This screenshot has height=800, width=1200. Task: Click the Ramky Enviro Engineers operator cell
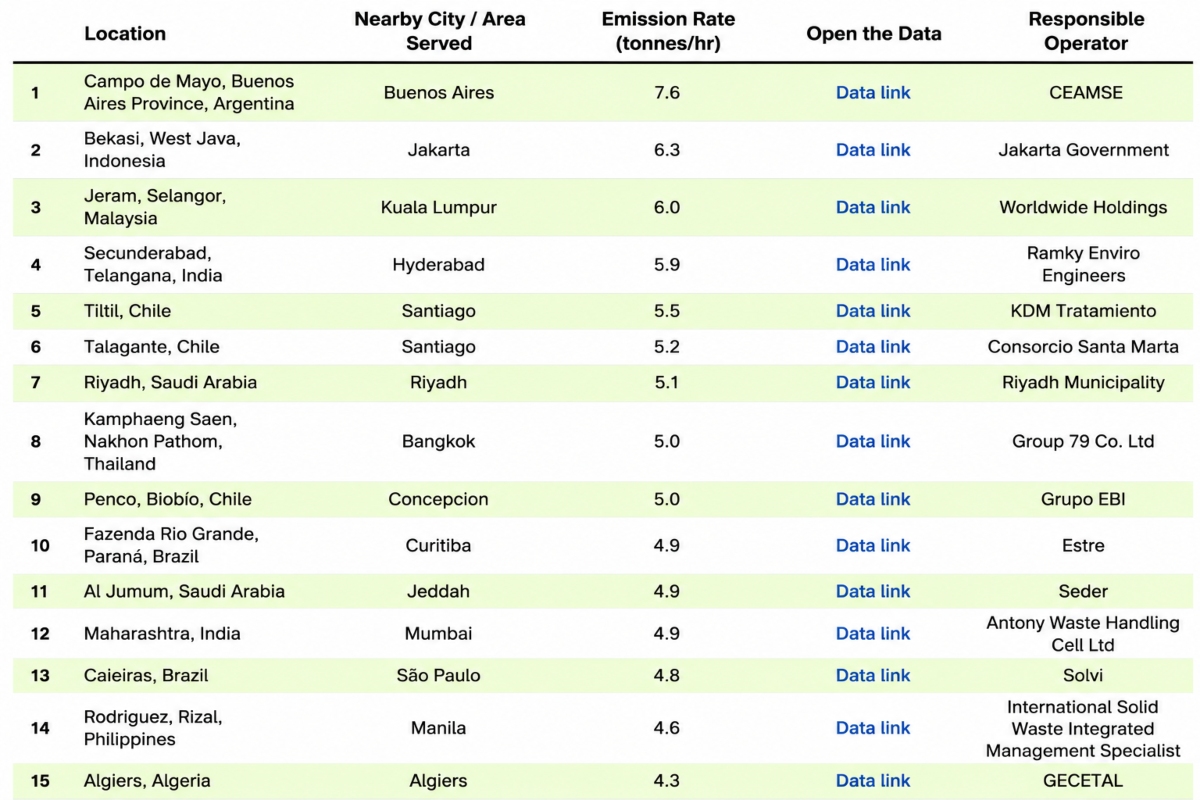click(x=1084, y=264)
